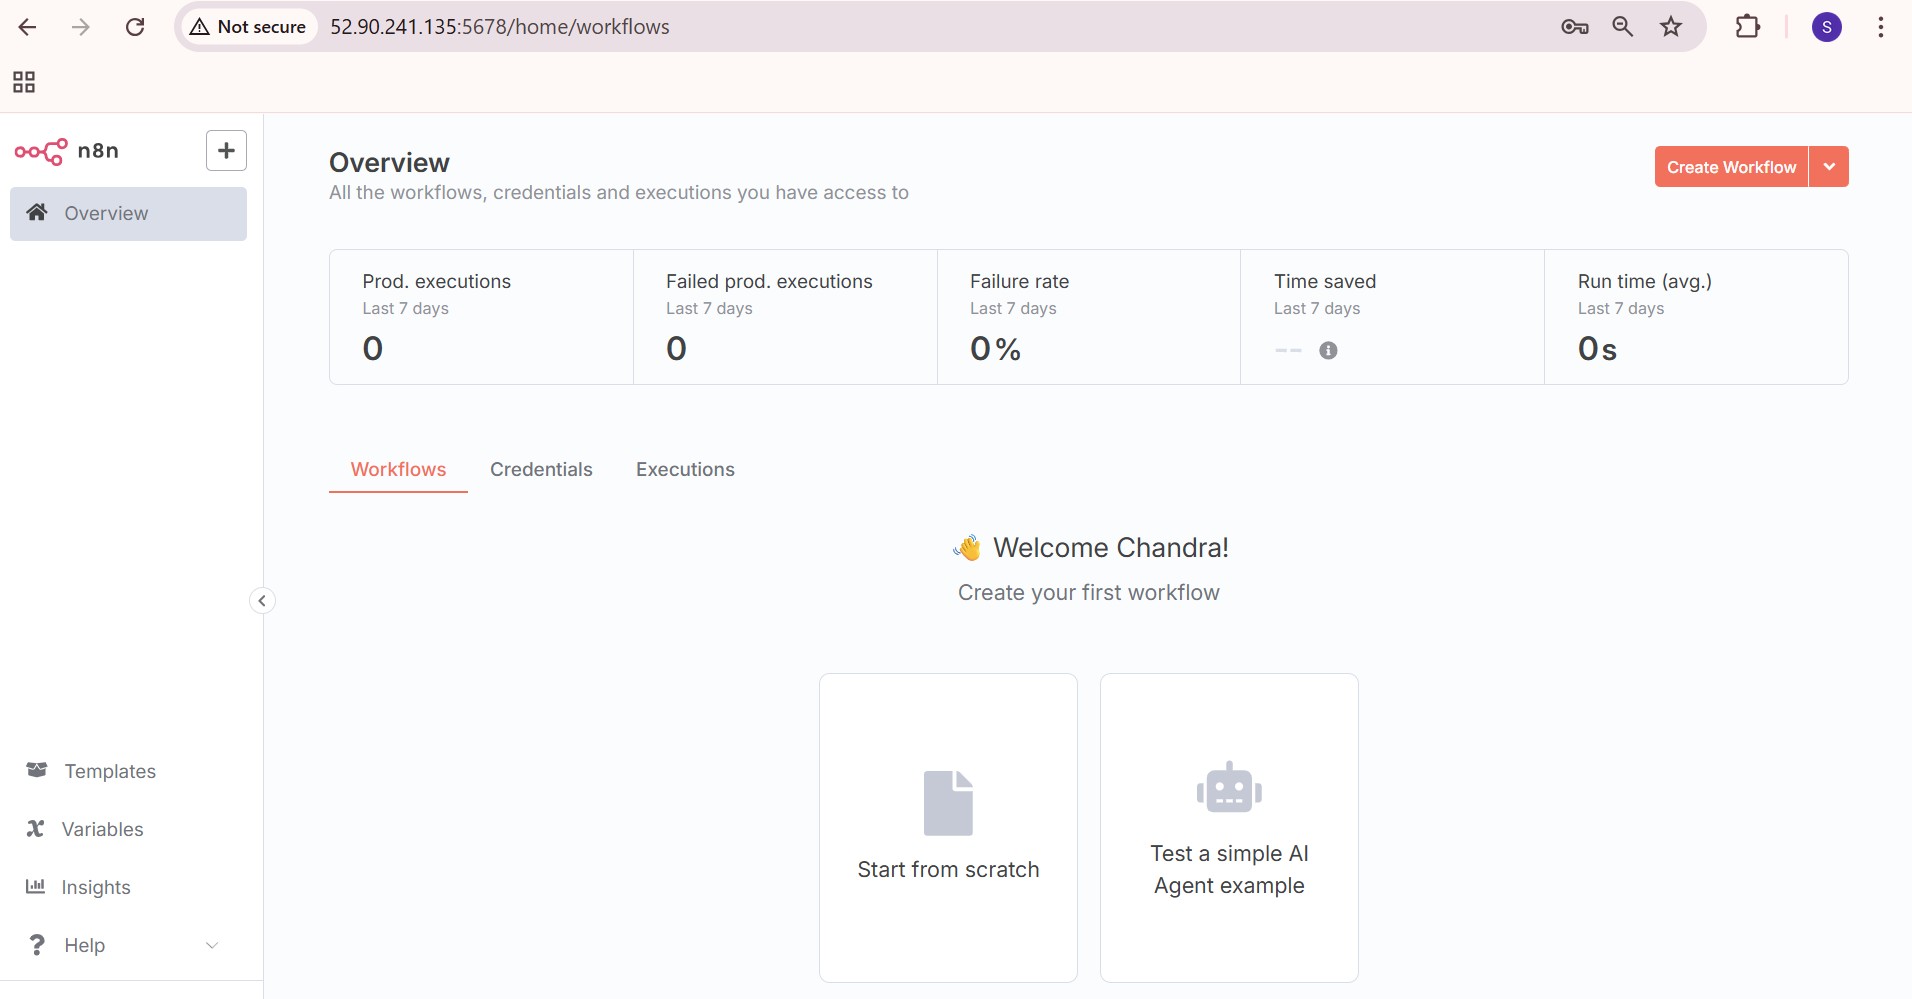Switch to the Credentials tab
Viewport: 1912px width, 999px height.
pos(541,470)
